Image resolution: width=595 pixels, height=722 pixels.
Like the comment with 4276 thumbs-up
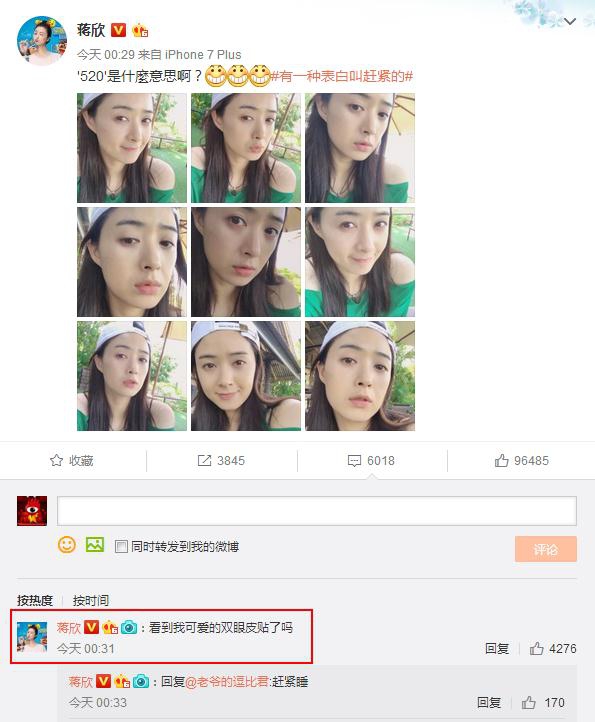click(x=537, y=649)
